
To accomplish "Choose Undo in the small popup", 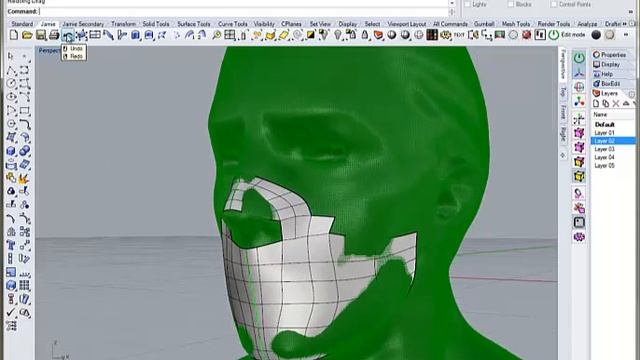I will [74, 49].
